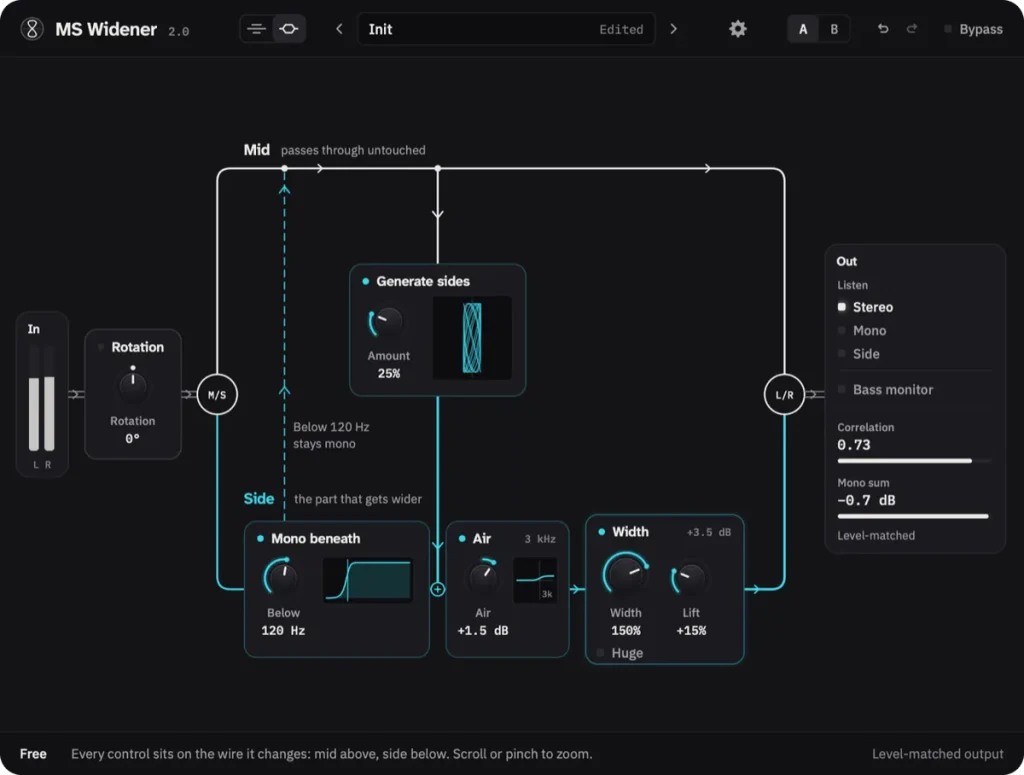Click the 120 Hz value
1024x775 pixels.
tap(283, 631)
